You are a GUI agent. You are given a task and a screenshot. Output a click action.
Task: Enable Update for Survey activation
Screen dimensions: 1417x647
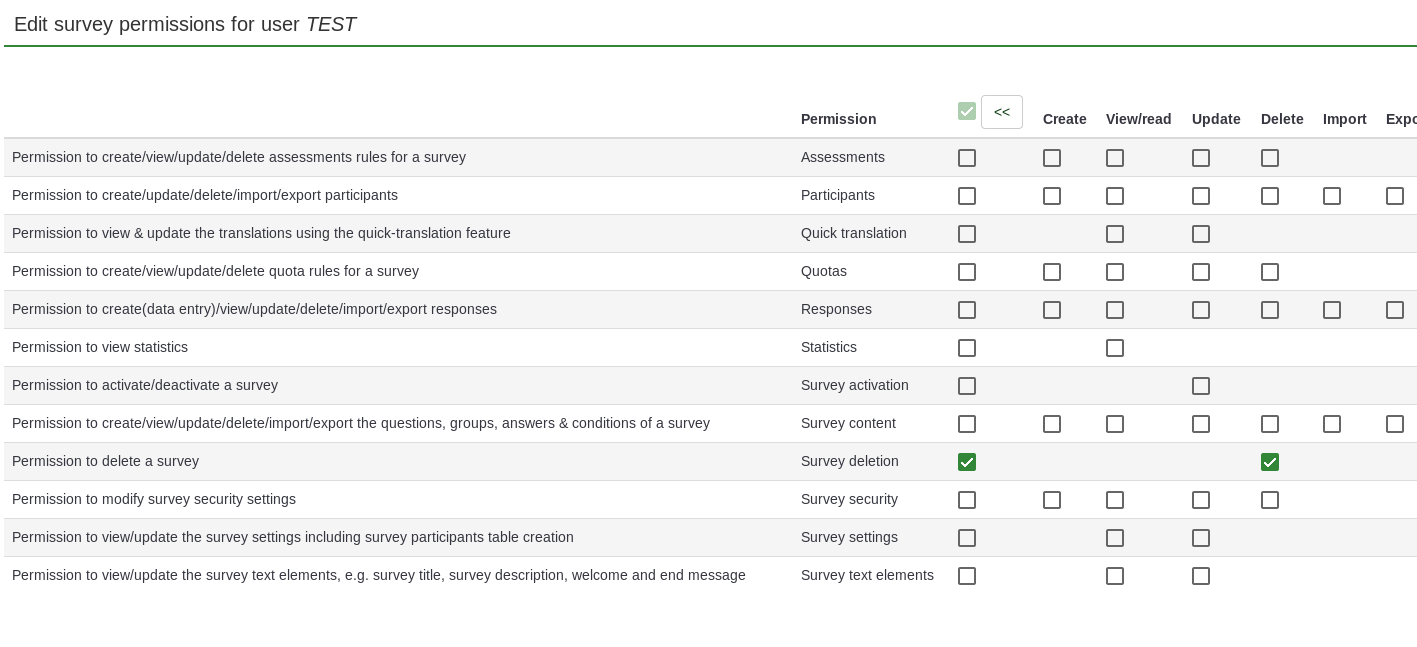pyautogui.click(x=1201, y=386)
